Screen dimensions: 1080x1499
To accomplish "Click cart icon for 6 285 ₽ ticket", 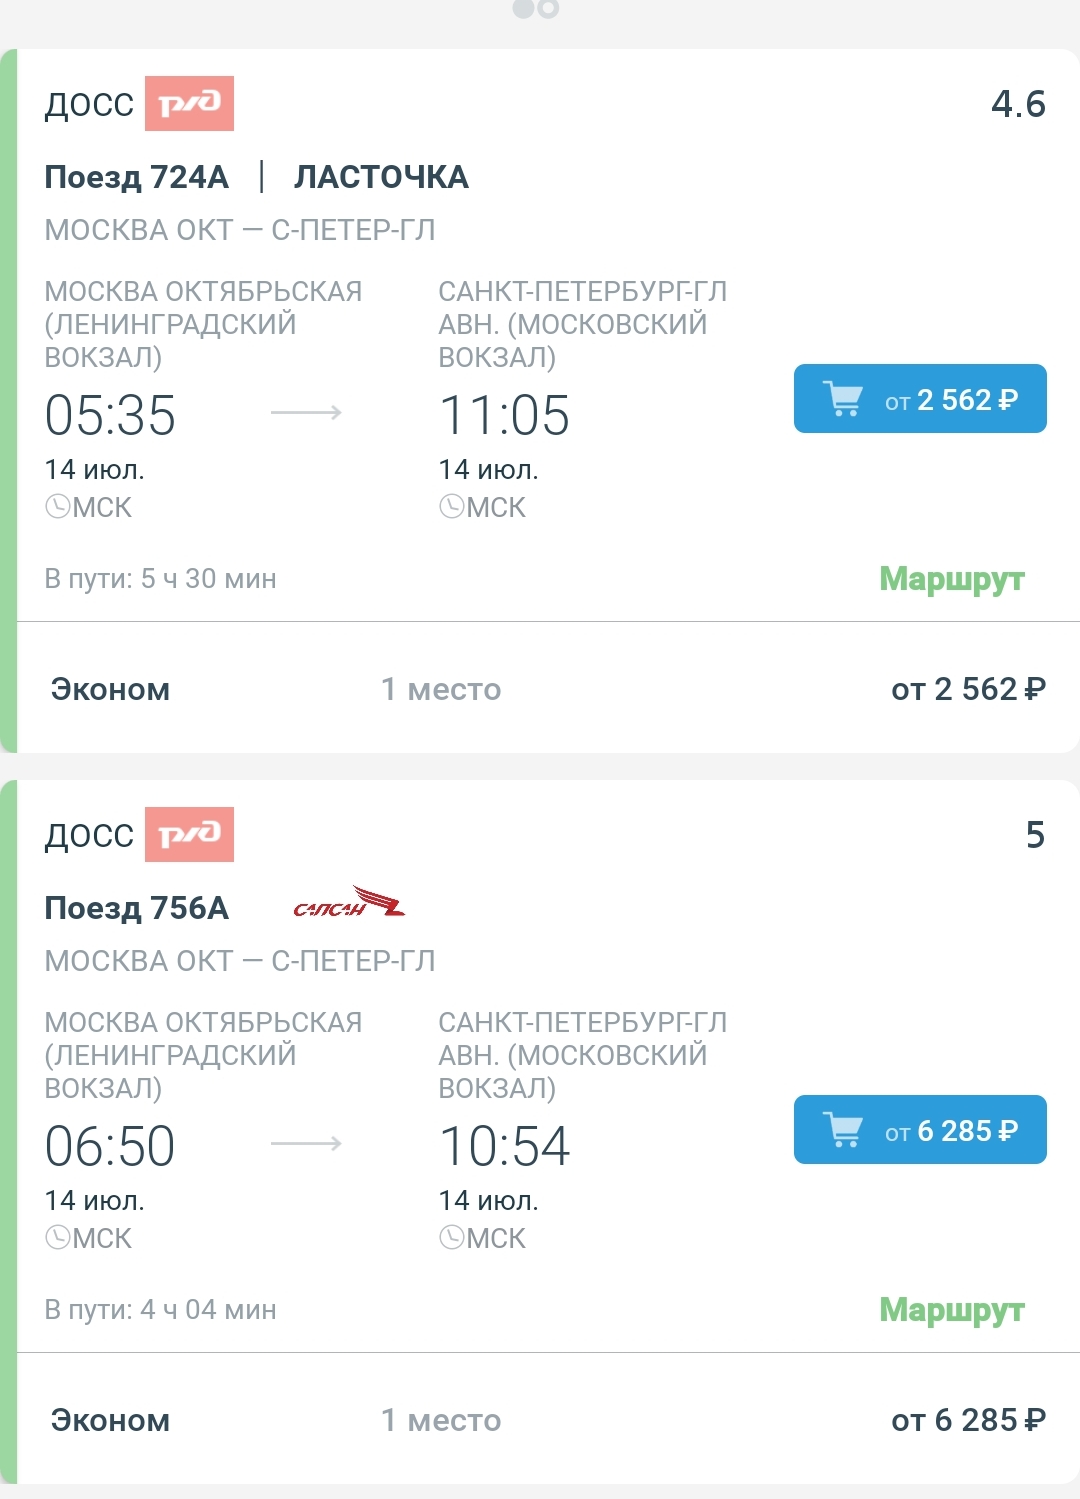I will point(843,1130).
